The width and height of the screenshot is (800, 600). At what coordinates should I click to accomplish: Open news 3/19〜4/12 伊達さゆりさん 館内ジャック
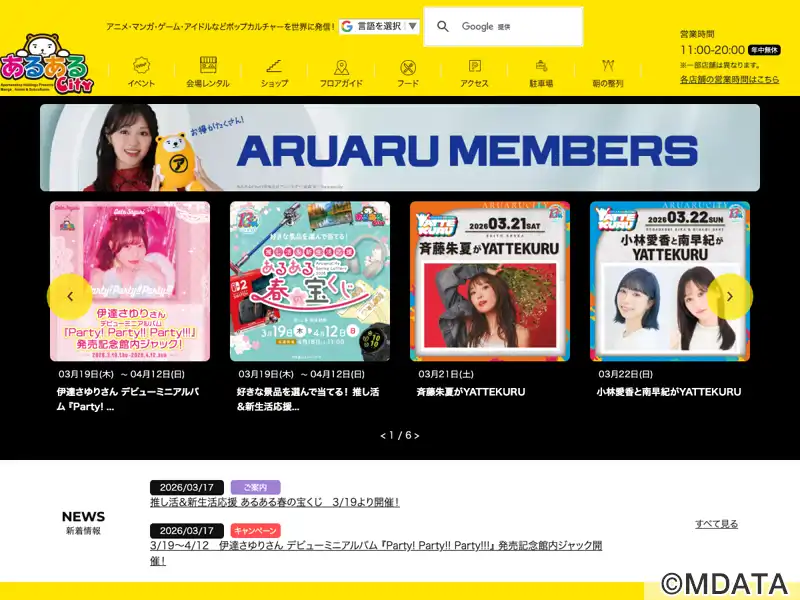[376, 553]
